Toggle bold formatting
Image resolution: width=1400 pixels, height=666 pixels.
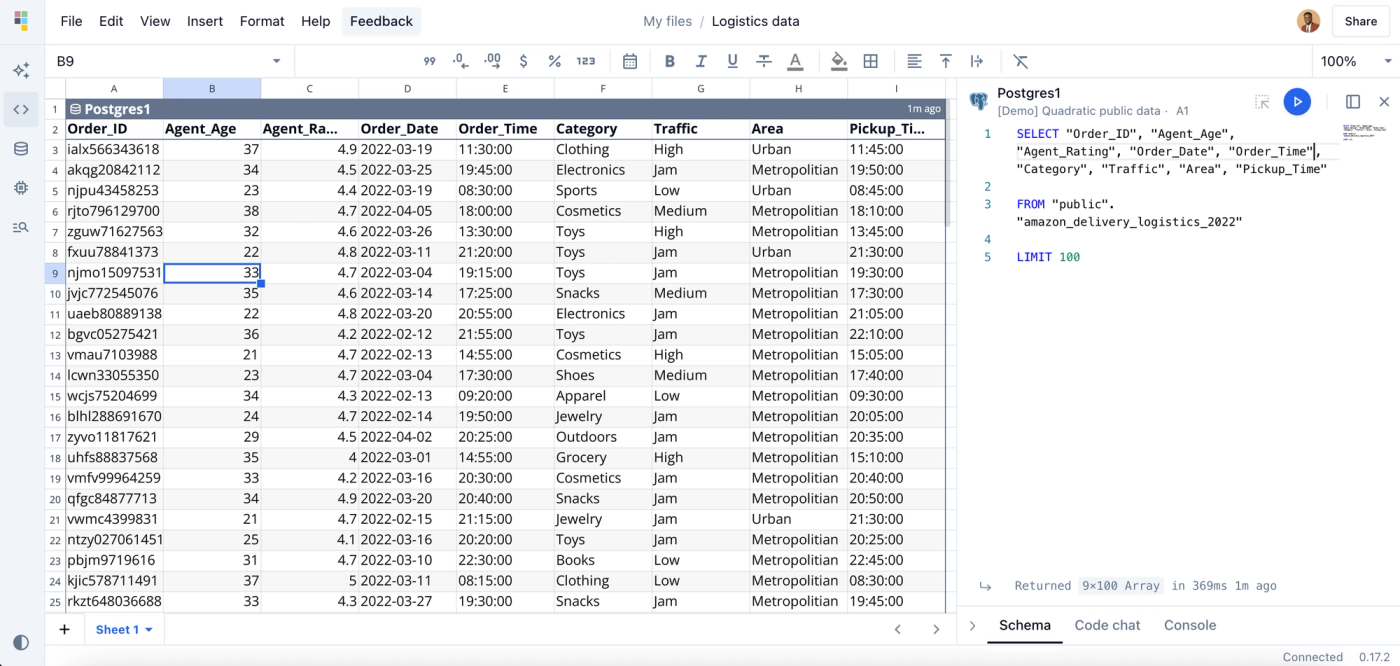[670, 61]
